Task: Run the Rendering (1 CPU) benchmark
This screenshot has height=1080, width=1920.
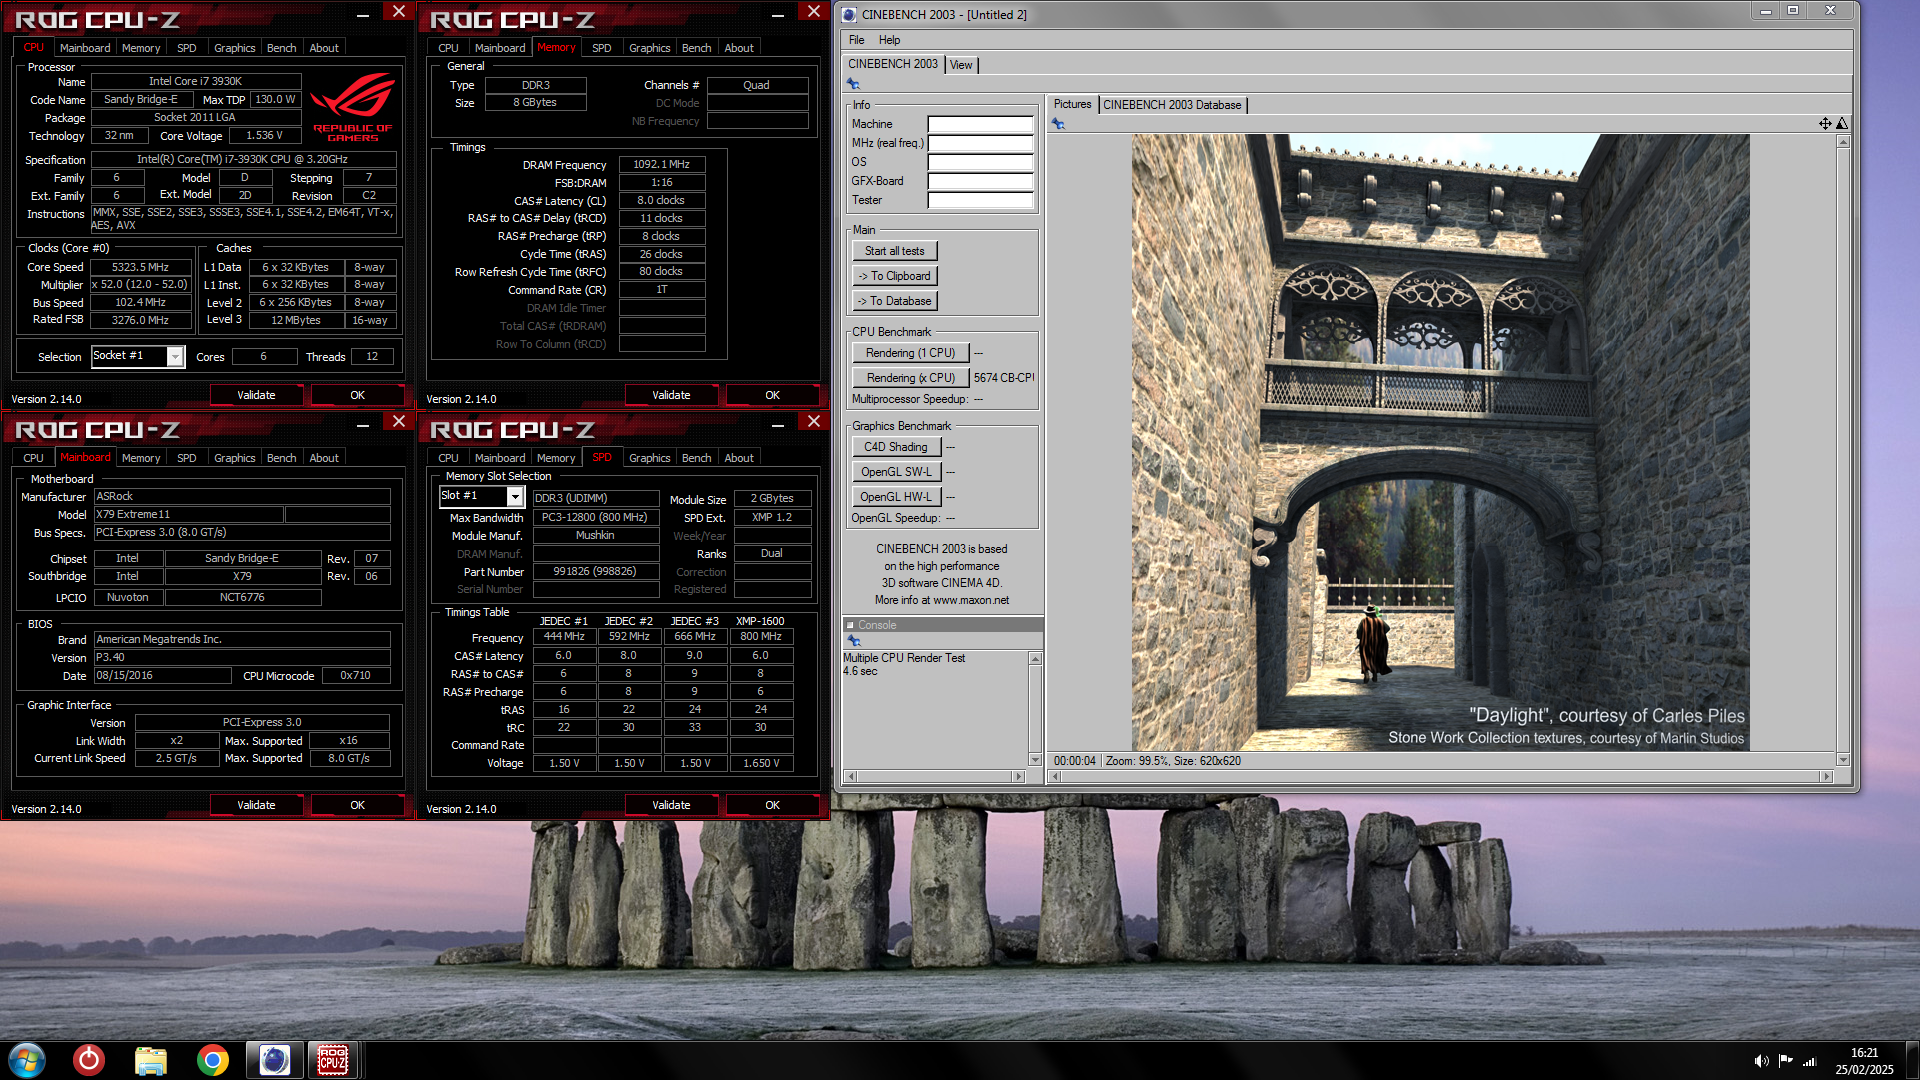Action: 910,353
